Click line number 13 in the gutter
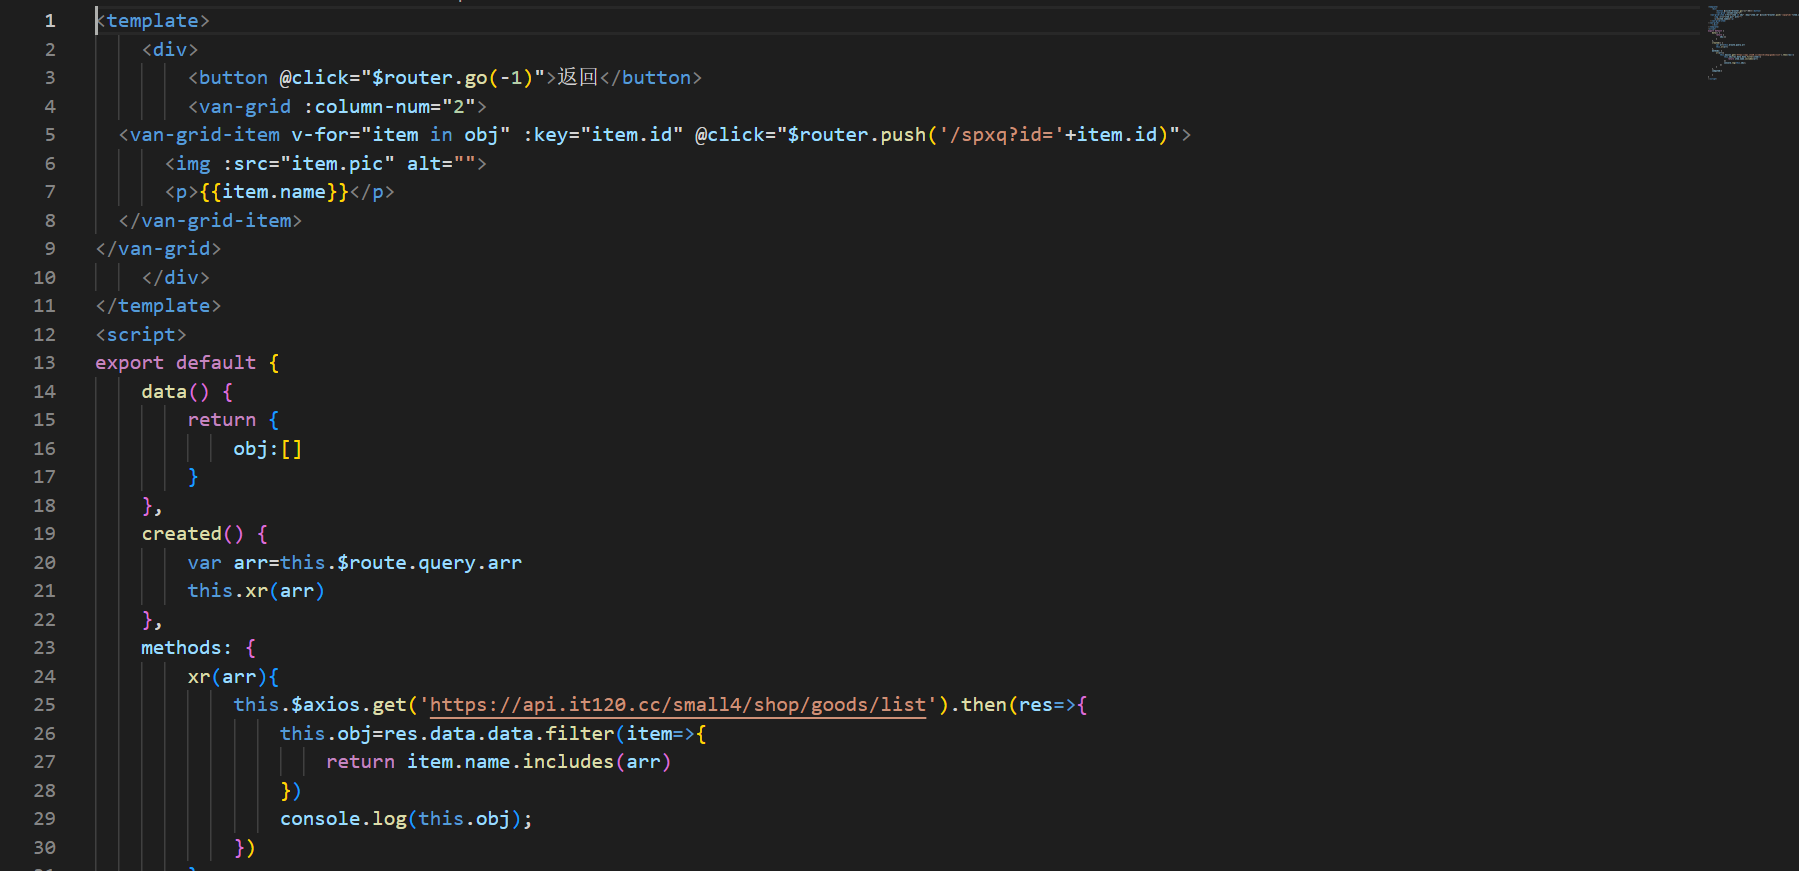 44,363
